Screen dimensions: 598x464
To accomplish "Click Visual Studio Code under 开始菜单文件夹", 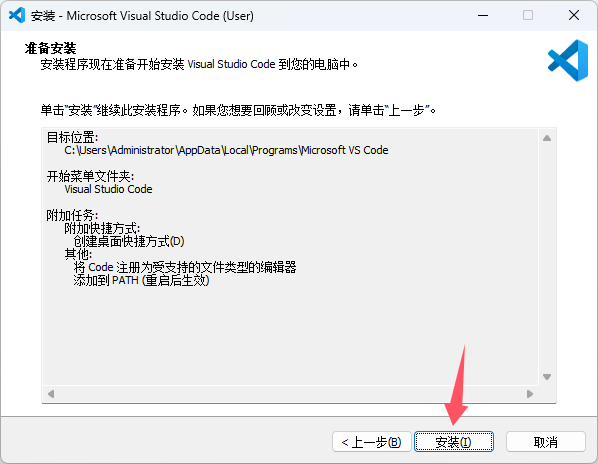I will pos(108,189).
